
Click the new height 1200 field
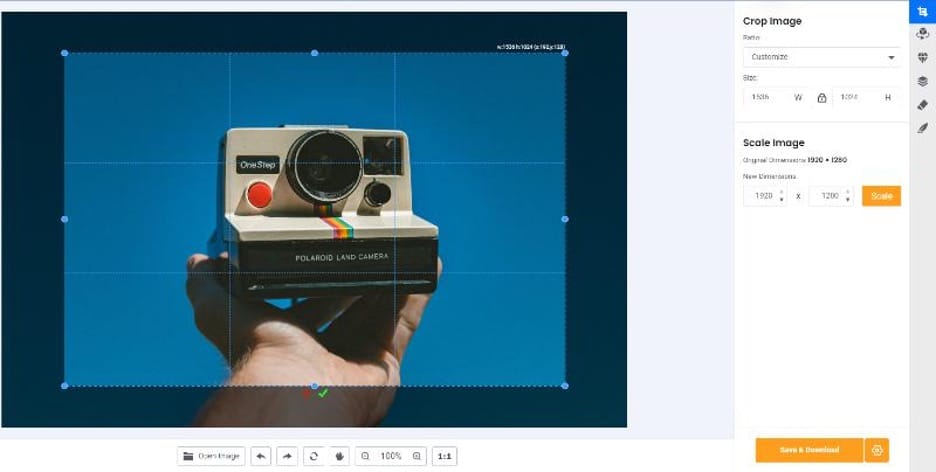831,196
